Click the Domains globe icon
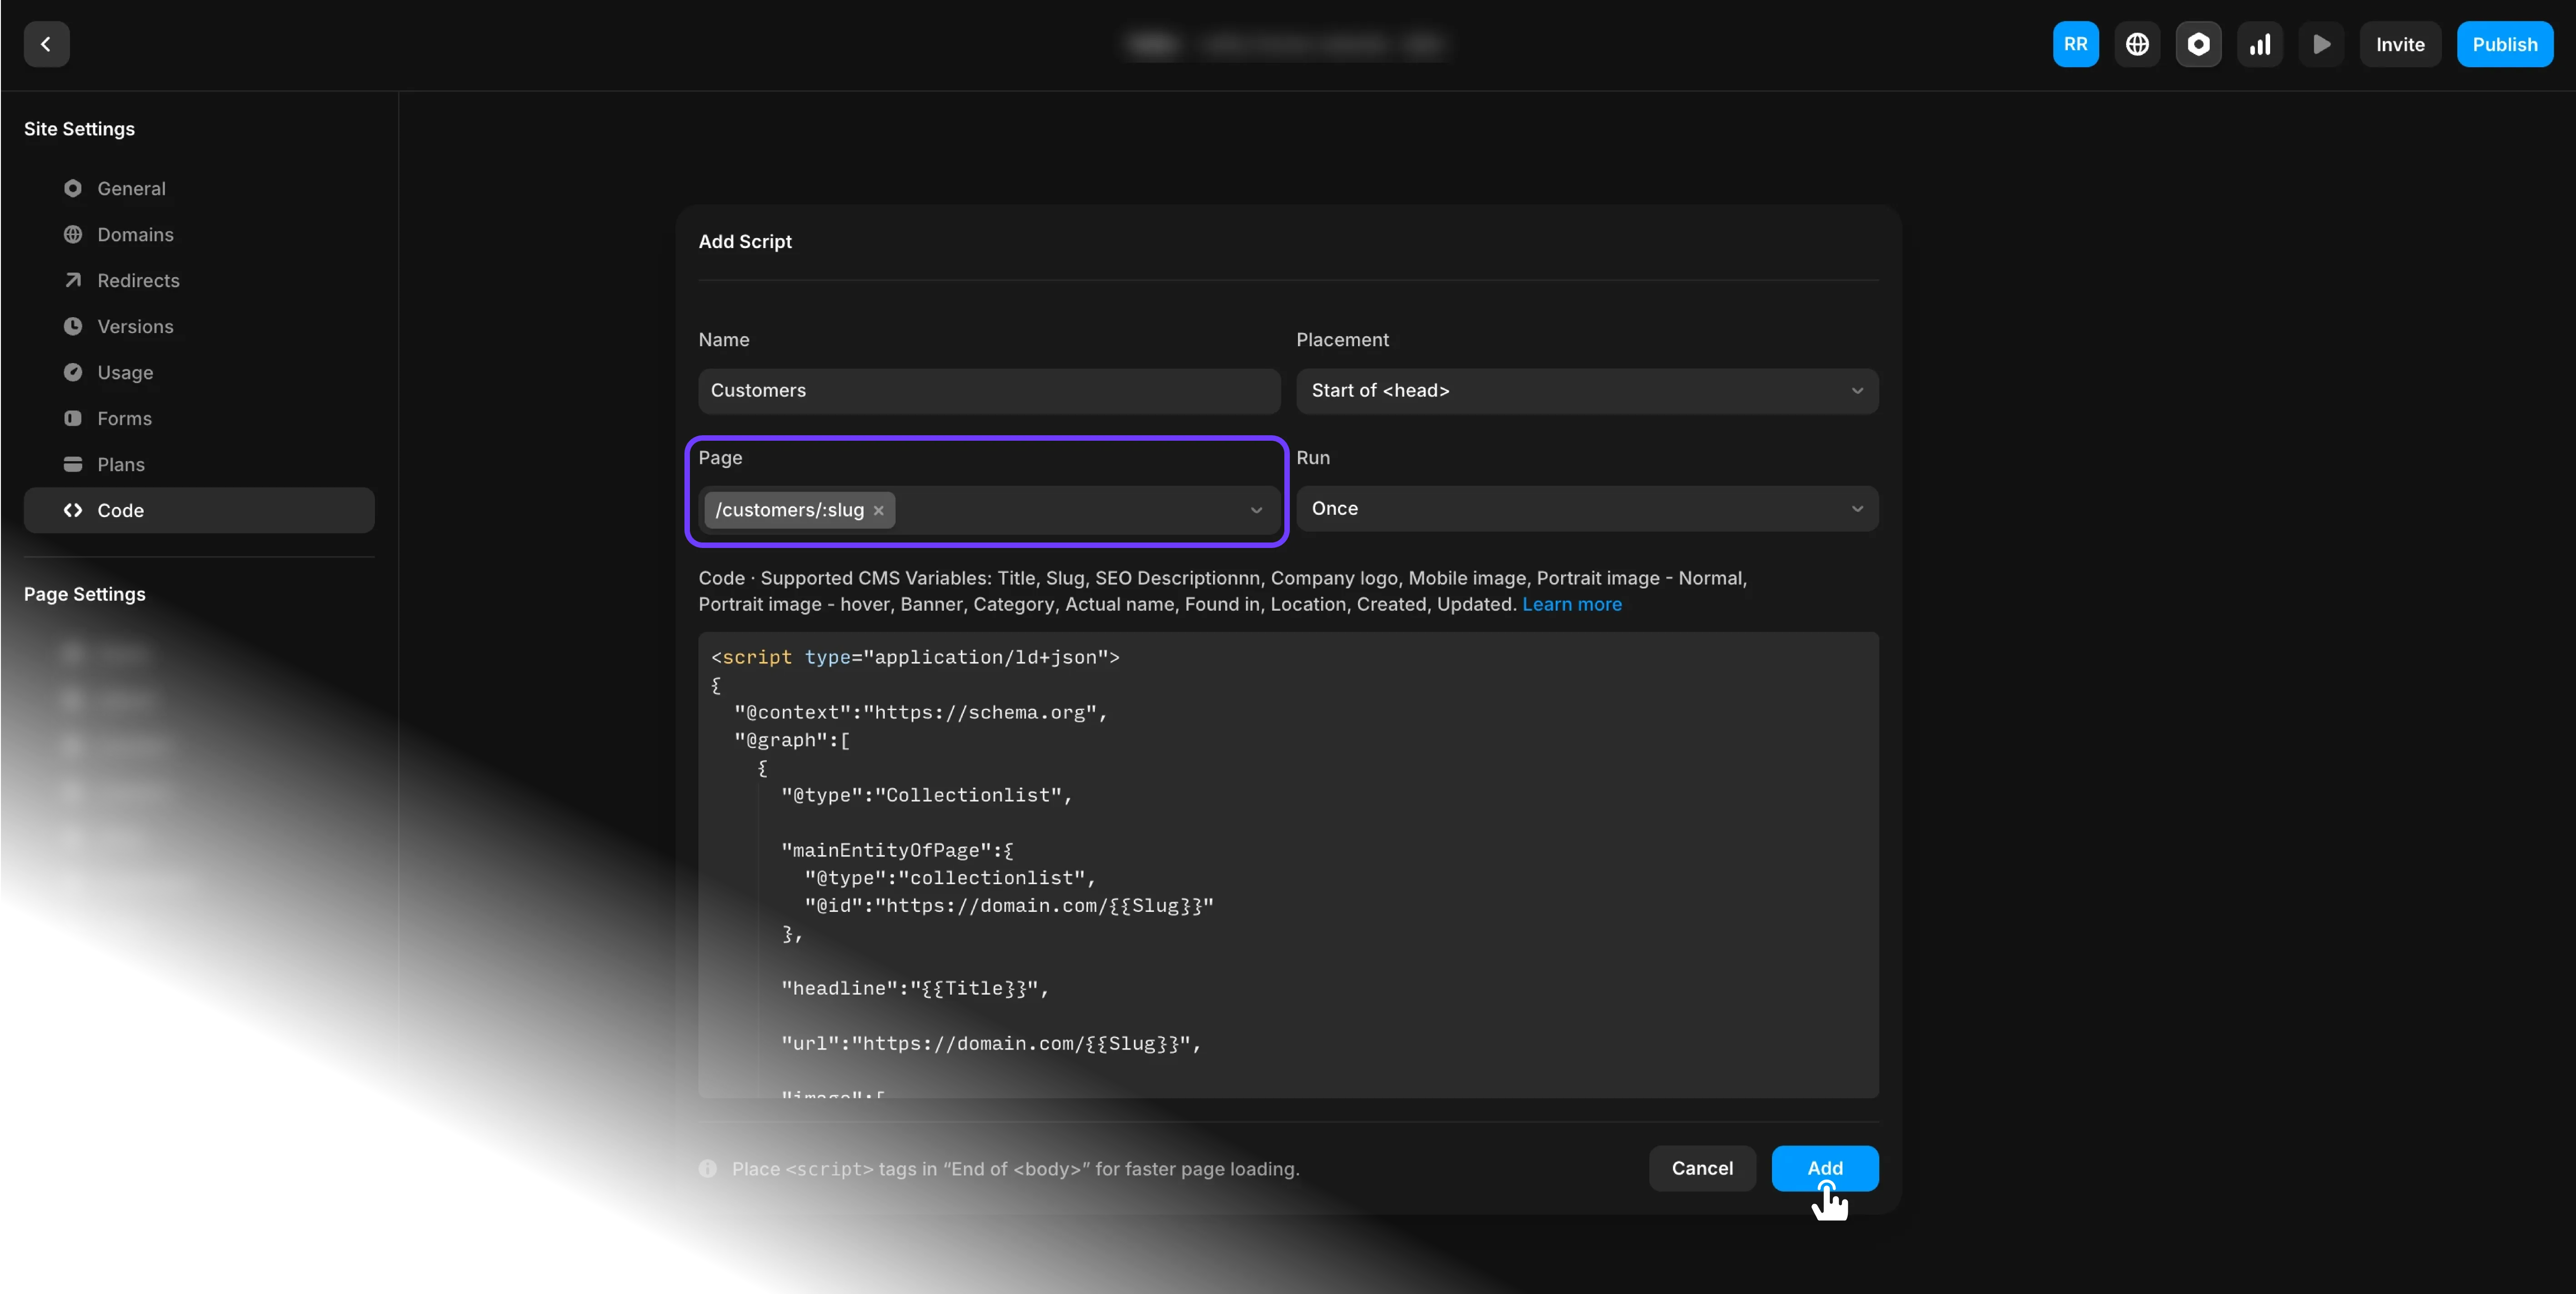Screen dimensions: 2576x1294 tap(73, 234)
